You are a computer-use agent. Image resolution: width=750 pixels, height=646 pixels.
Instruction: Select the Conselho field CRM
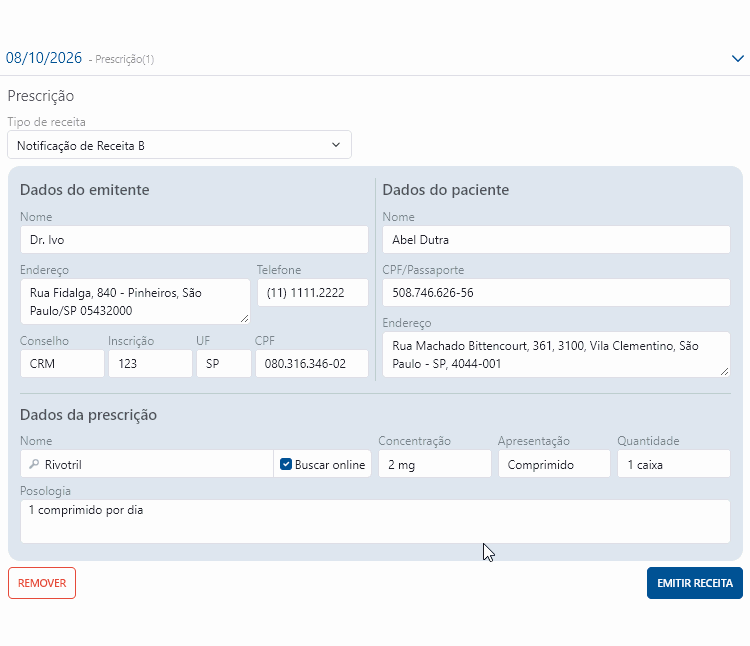point(62,363)
